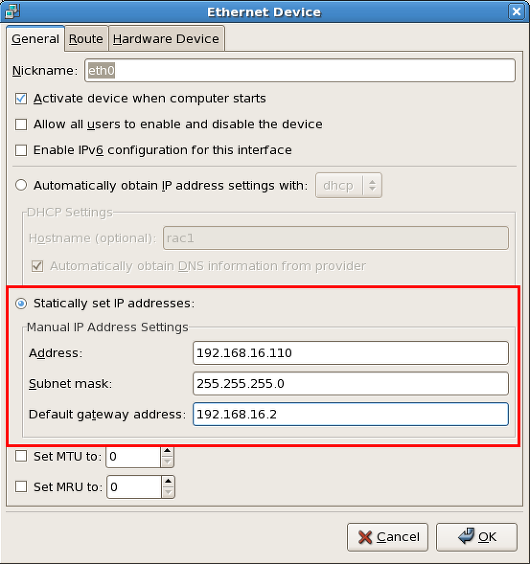Click the DHCP Settings group label
This screenshot has height=564, width=530.
coord(70,213)
